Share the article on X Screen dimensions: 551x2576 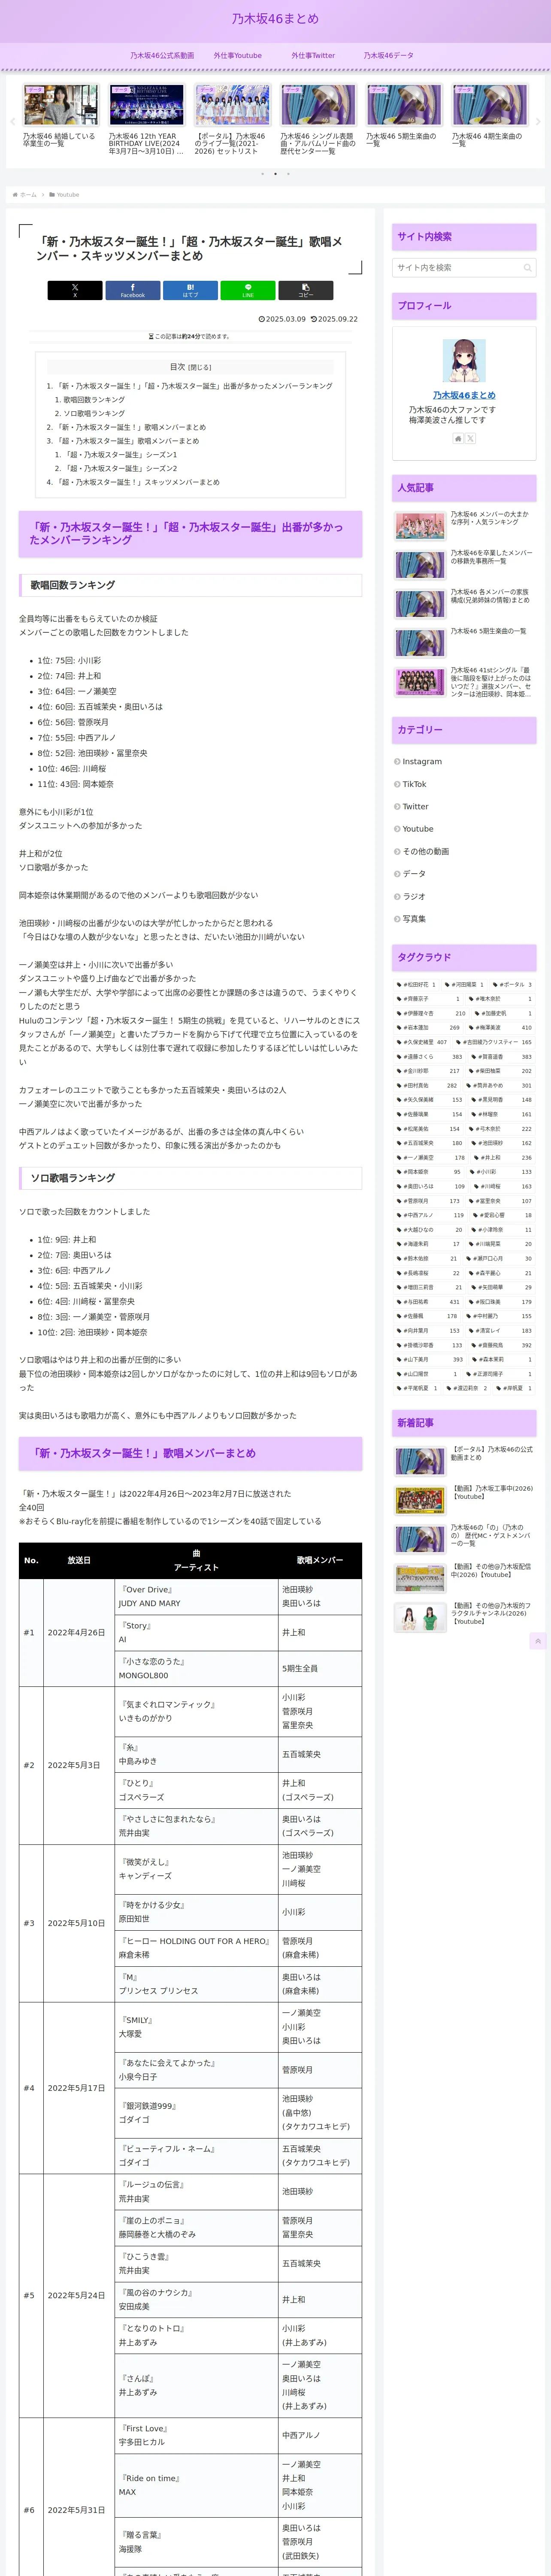75,290
